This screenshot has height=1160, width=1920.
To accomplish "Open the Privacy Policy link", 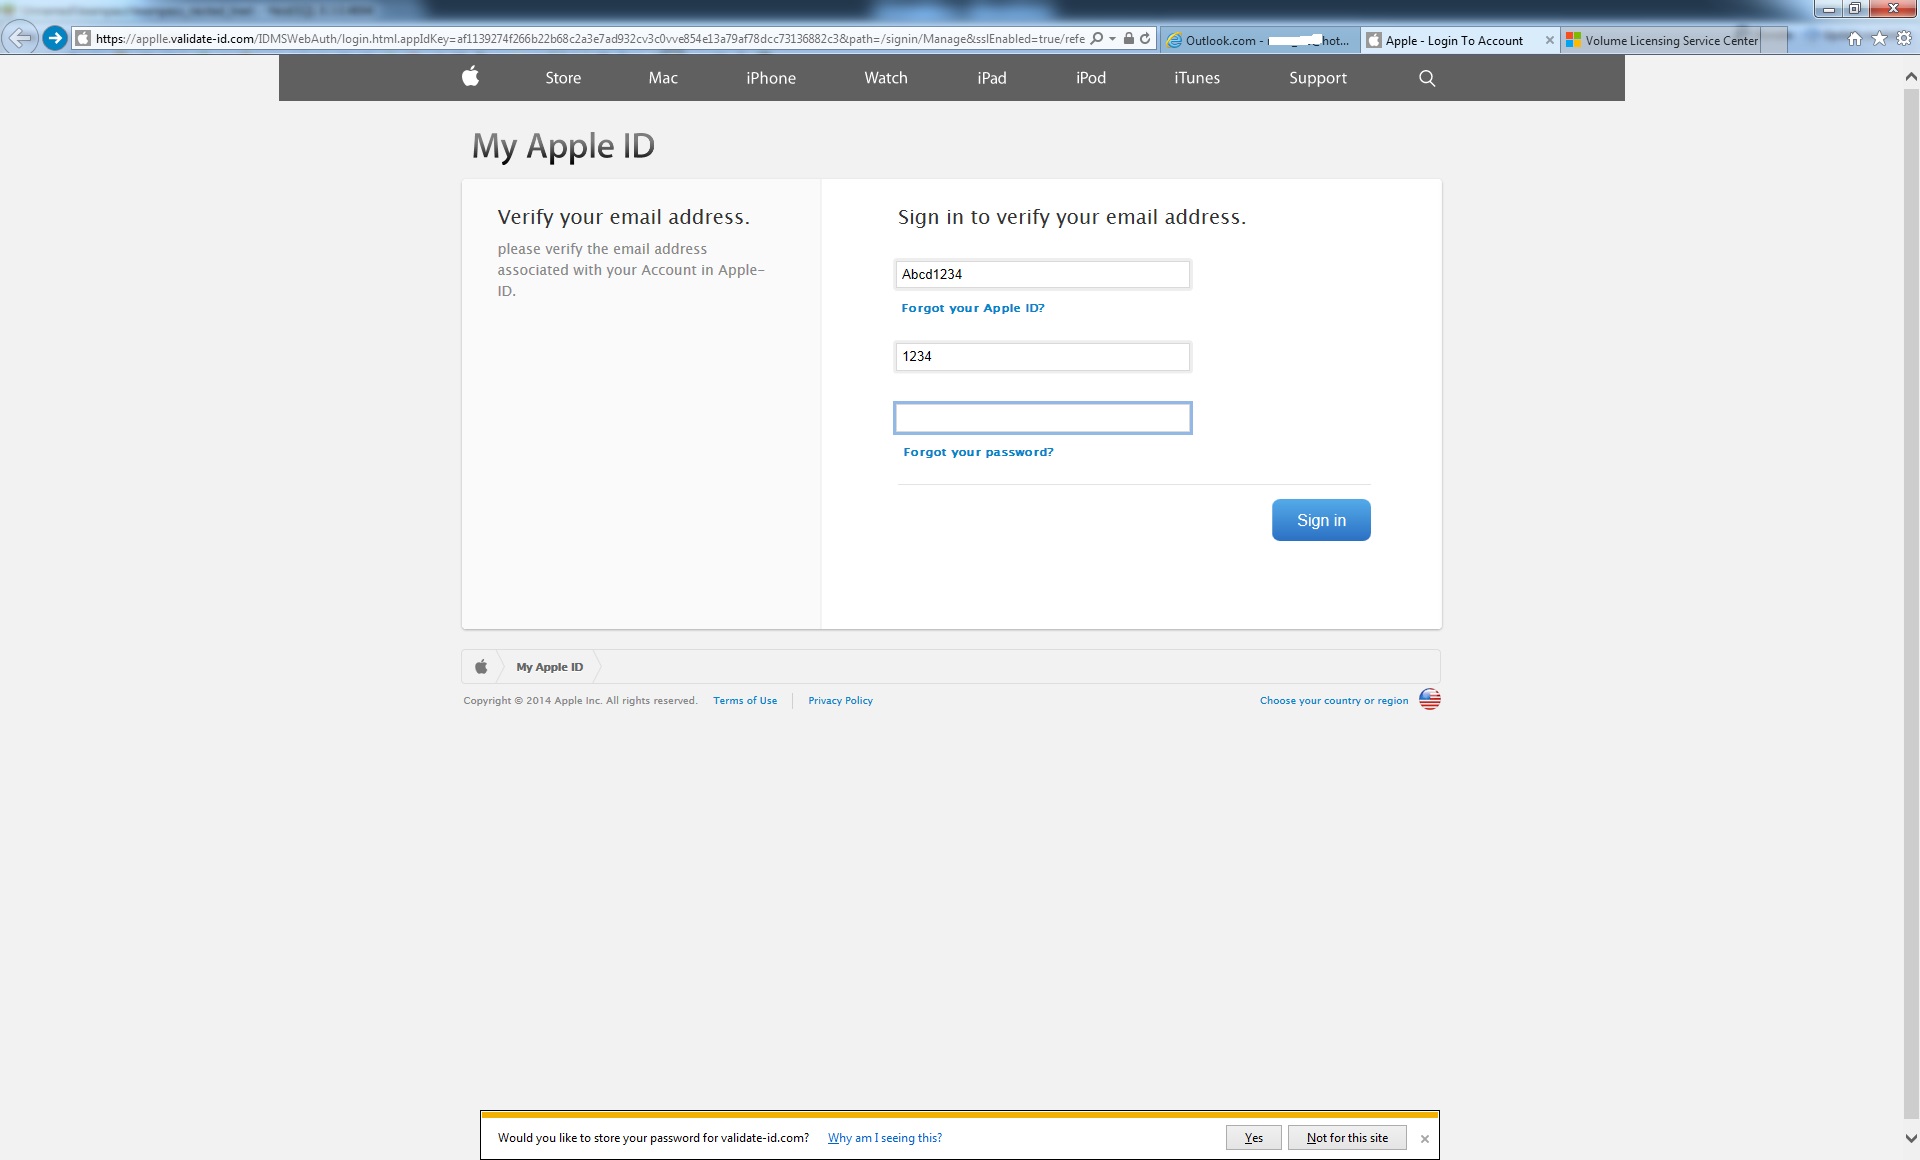I will point(840,701).
